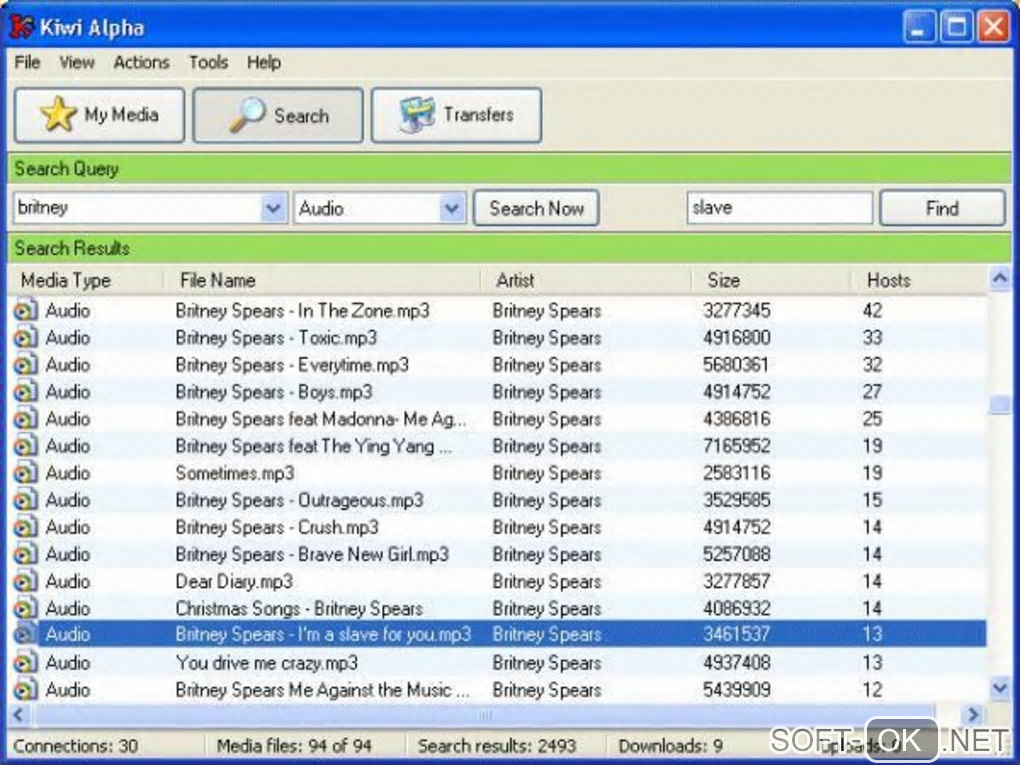Click horizontal scrollbar left arrow

19,715
